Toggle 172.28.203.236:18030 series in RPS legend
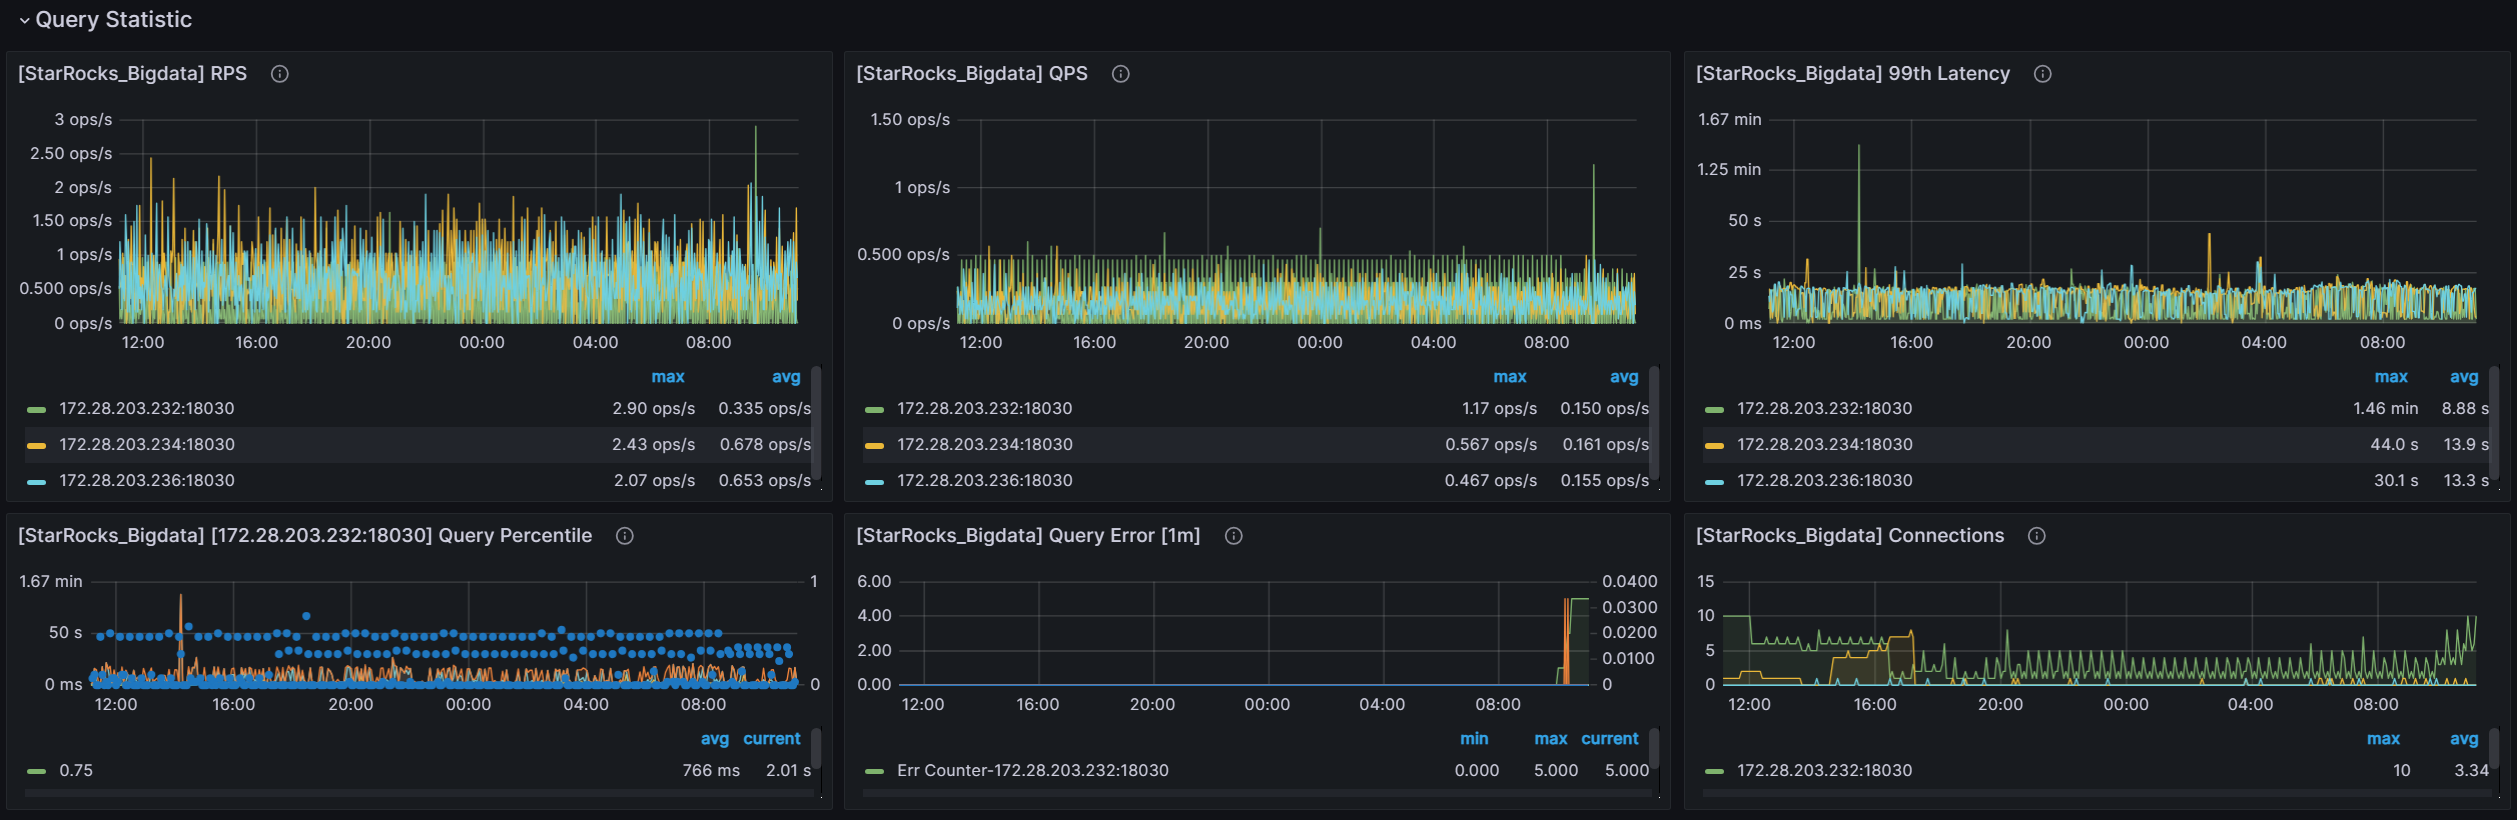 [147, 481]
